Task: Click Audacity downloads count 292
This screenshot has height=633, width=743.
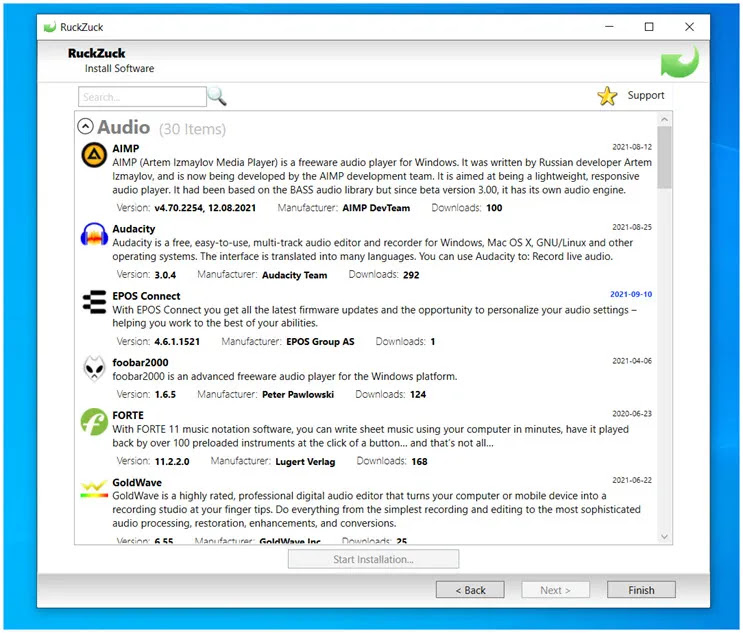Action: tap(411, 275)
